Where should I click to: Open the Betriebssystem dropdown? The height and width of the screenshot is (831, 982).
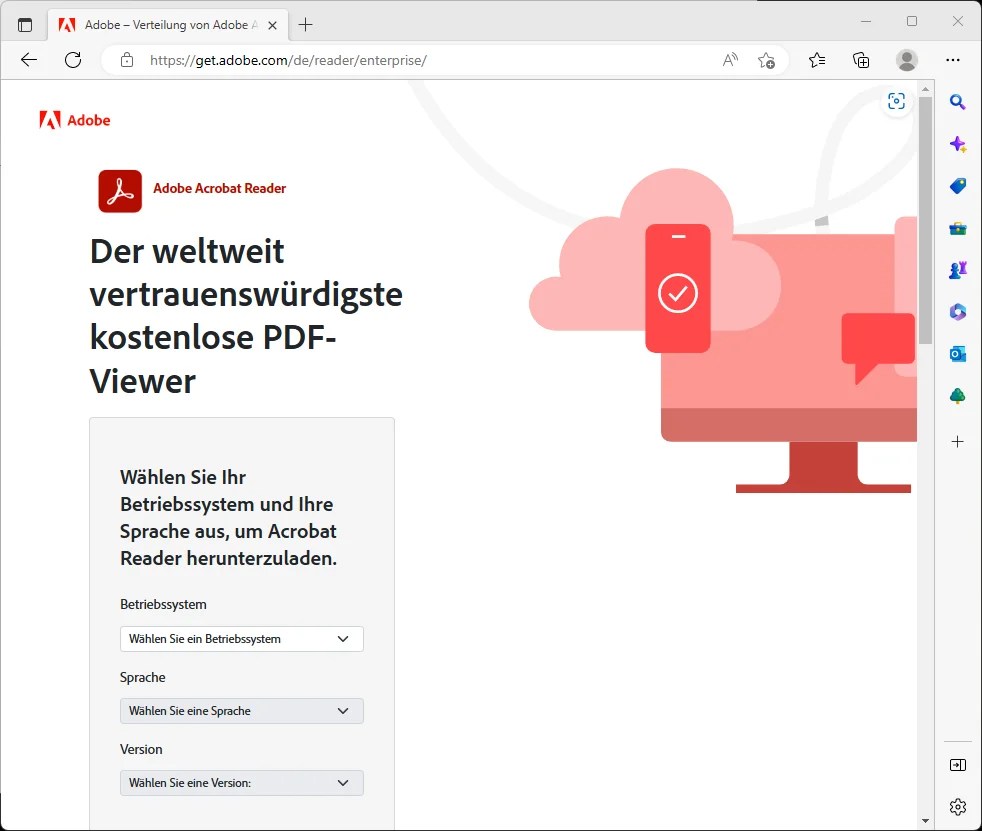(x=242, y=639)
